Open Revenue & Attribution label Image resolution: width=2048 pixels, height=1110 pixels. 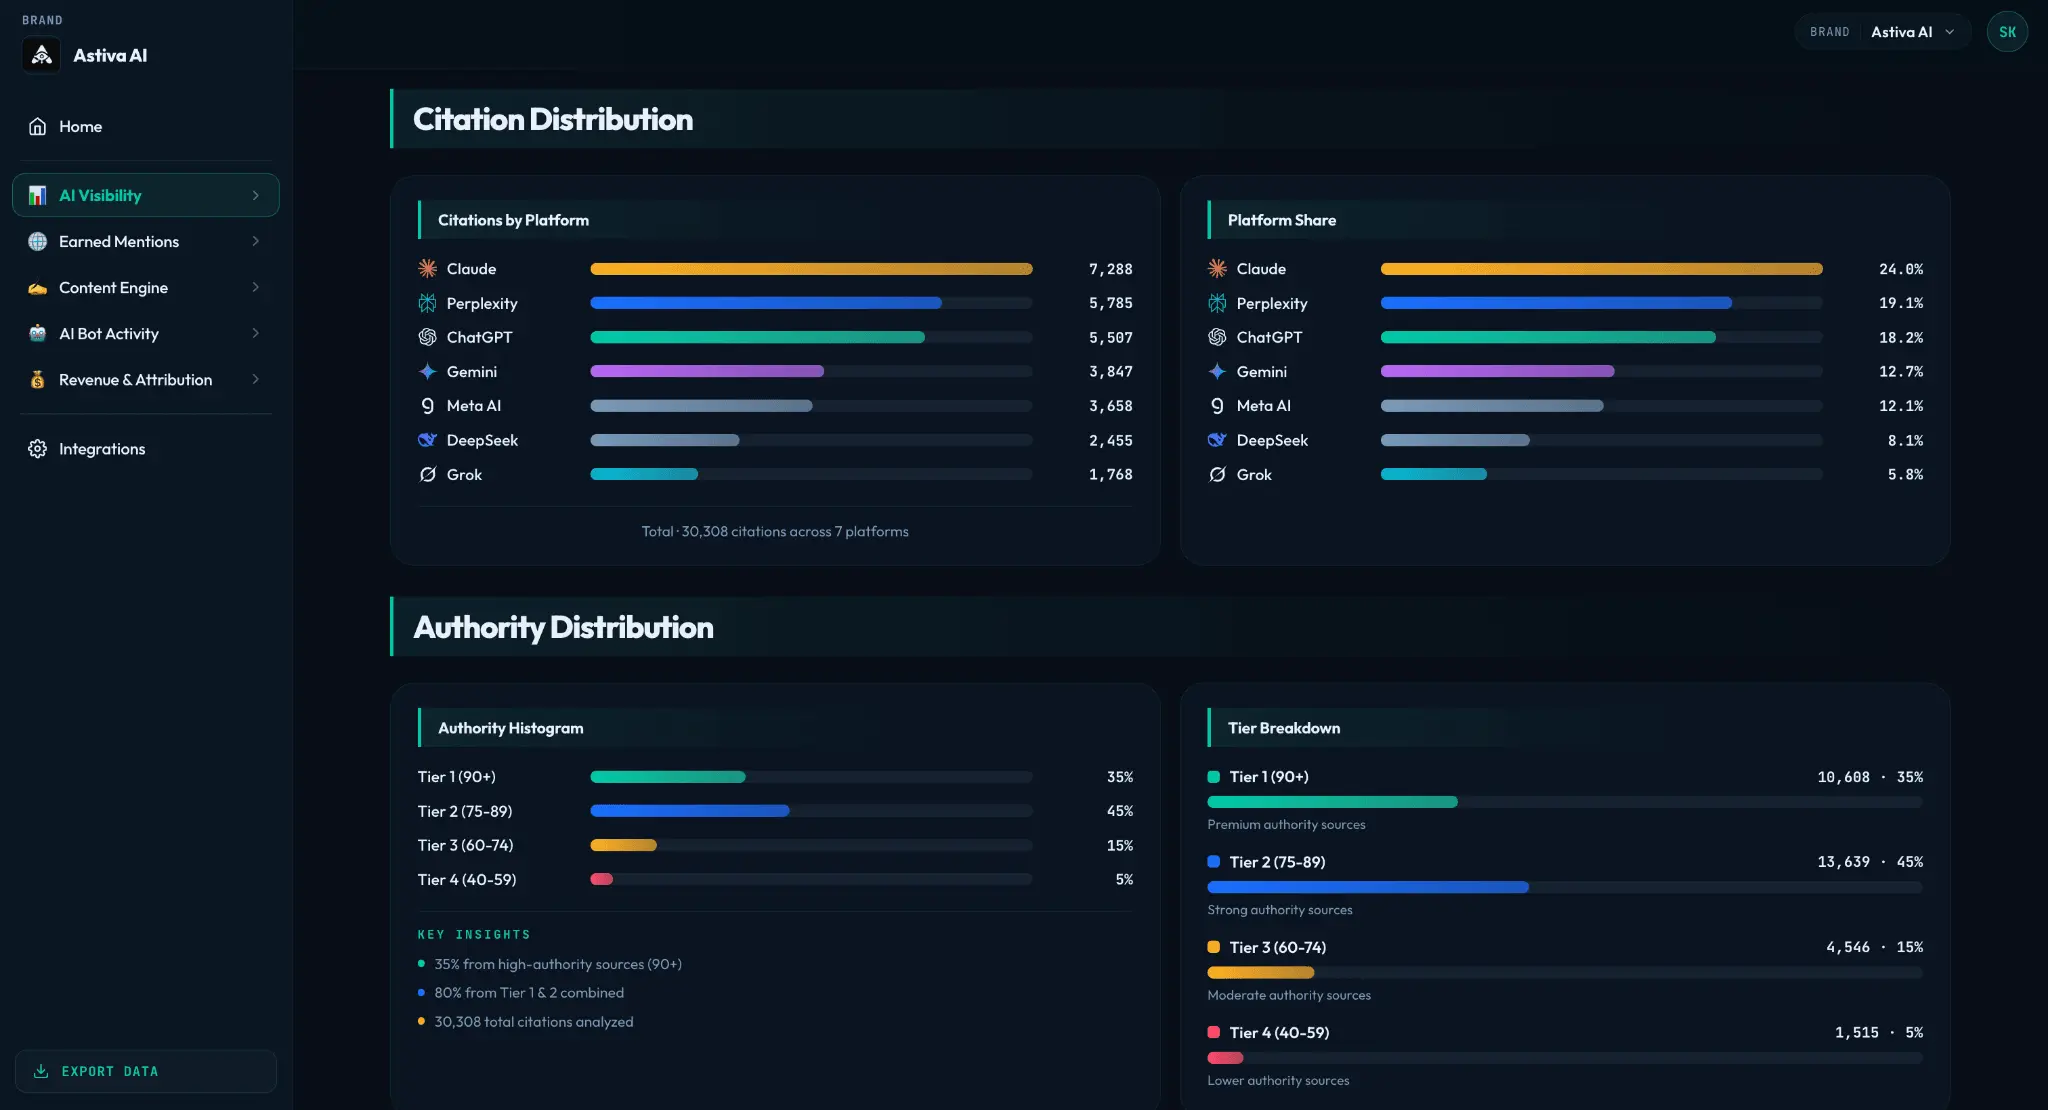(x=135, y=379)
